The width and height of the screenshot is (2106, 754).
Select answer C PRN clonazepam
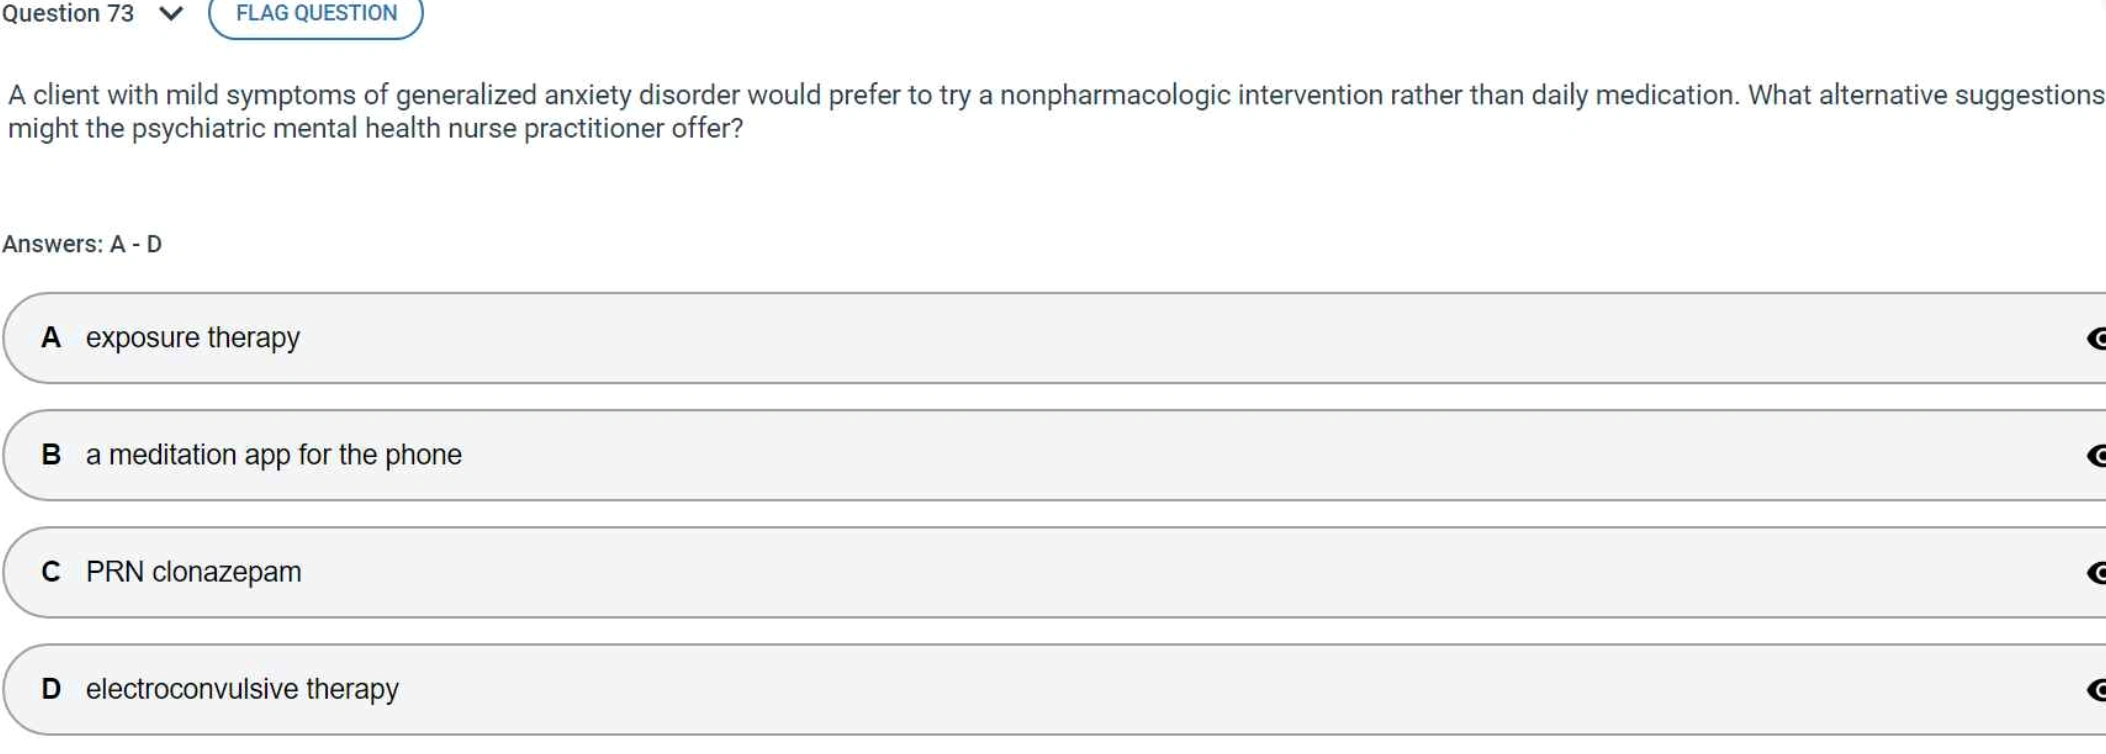[x=1055, y=572]
